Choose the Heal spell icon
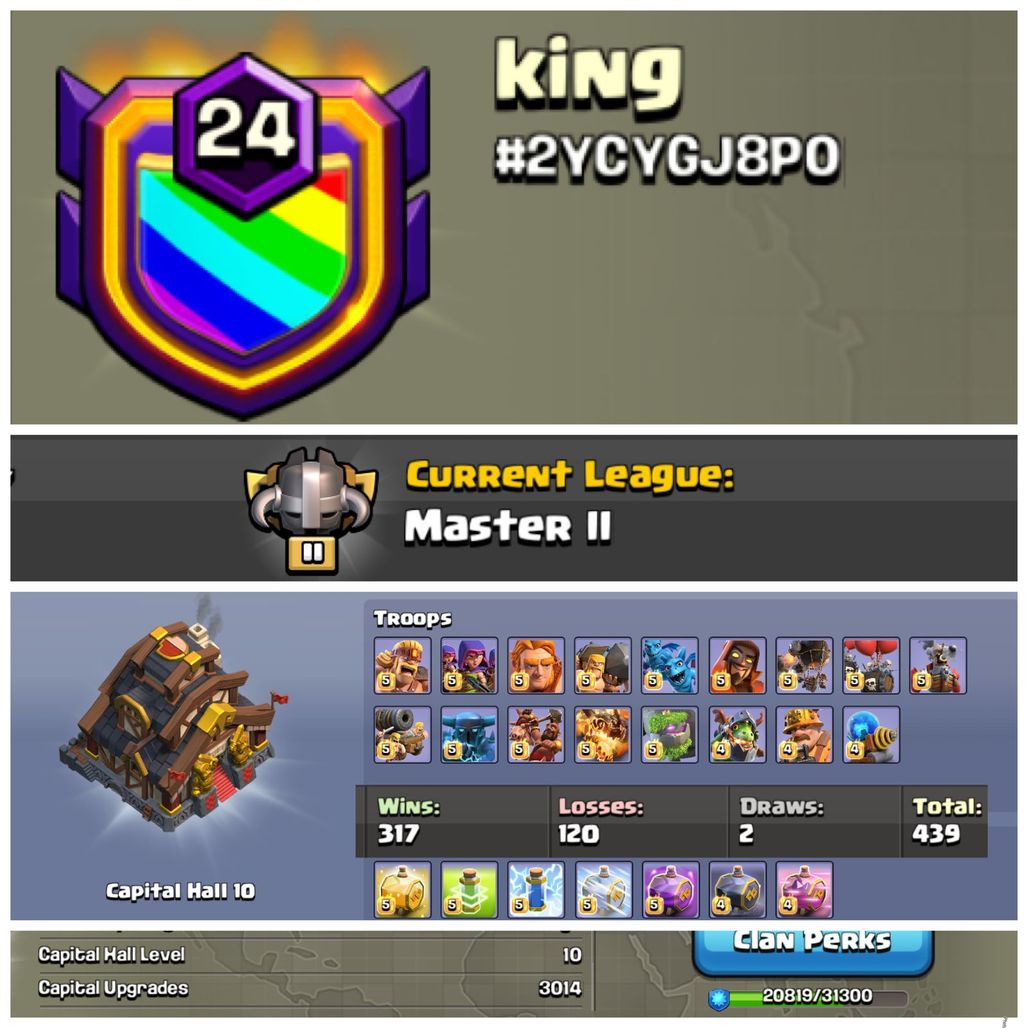Image resolution: width=1028 pixels, height=1028 pixels. point(403,890)
